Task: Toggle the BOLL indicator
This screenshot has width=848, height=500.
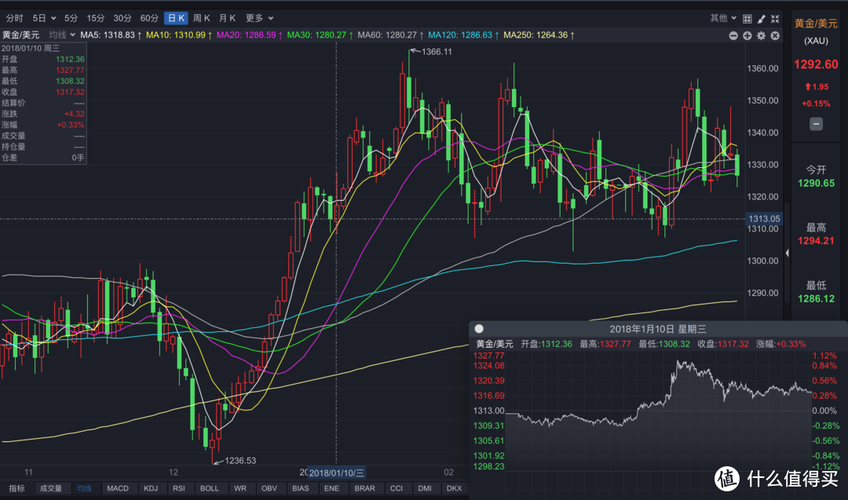Action: pos(209,488)
